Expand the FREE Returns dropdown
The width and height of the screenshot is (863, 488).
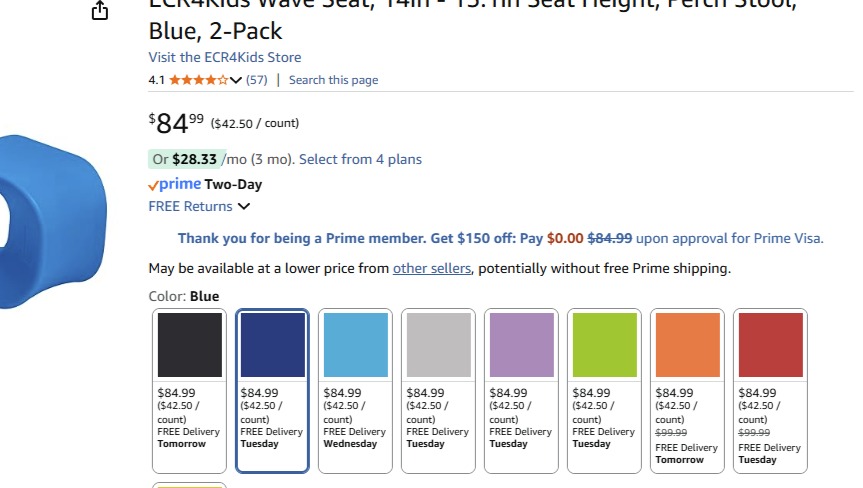(243, 207)
